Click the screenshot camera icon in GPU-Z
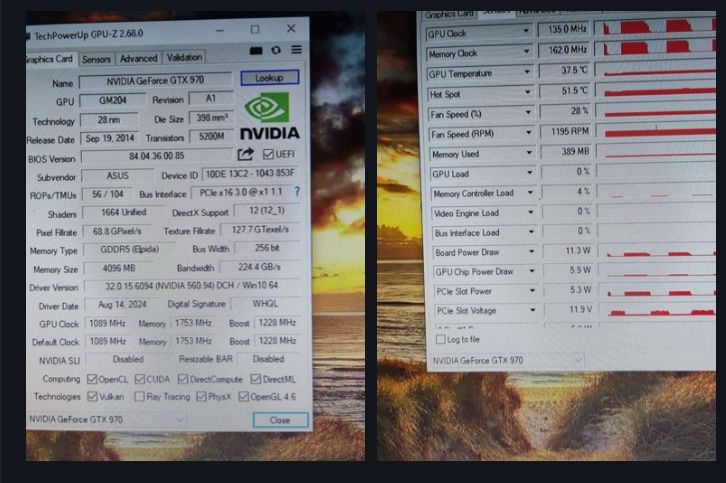726x483 pixels. (256, 50)
